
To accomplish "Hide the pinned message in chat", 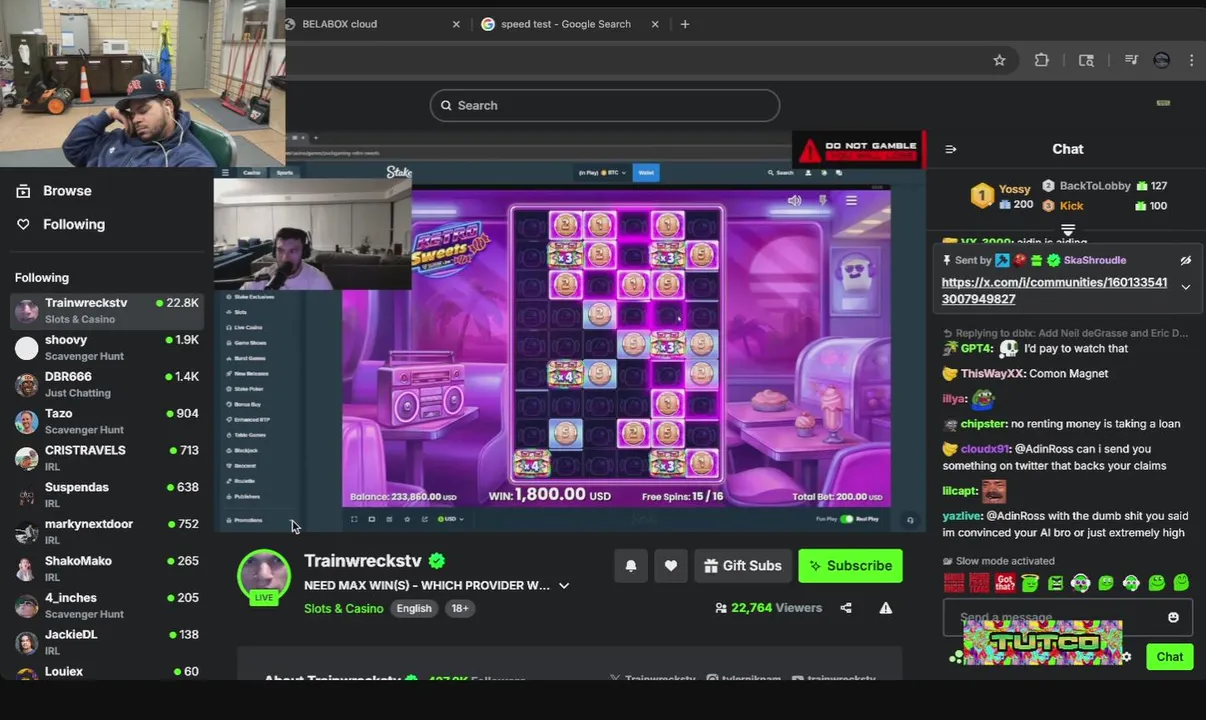I will click(1185, 260).
